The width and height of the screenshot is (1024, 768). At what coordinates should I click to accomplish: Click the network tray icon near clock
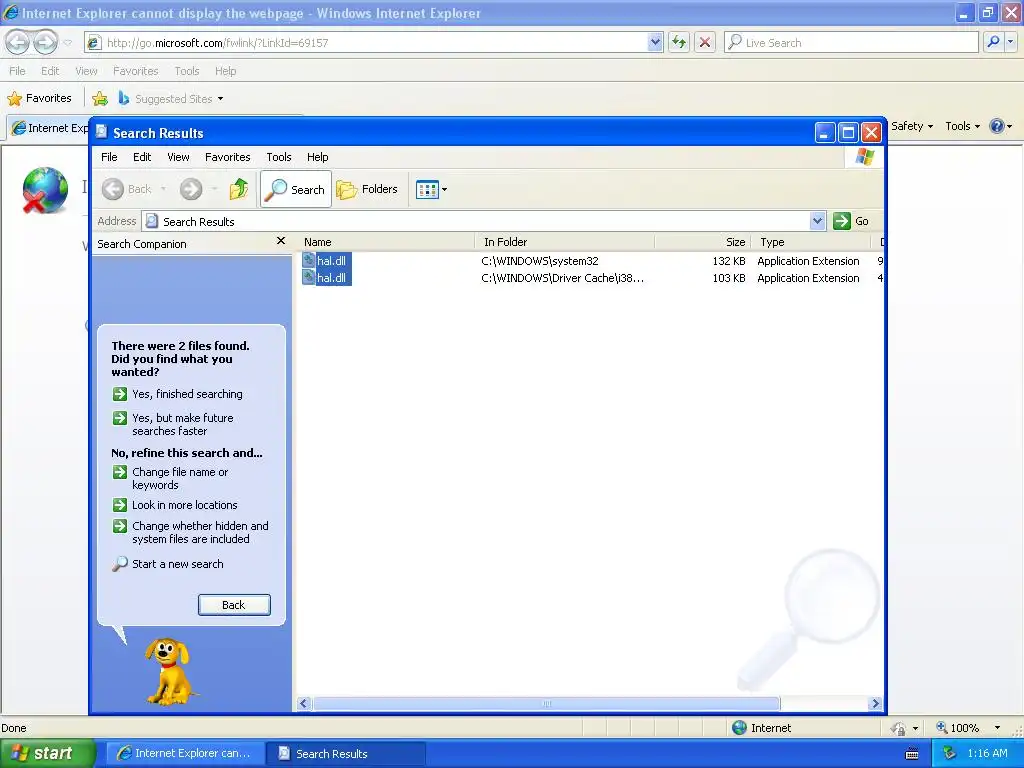coord(950,753)
